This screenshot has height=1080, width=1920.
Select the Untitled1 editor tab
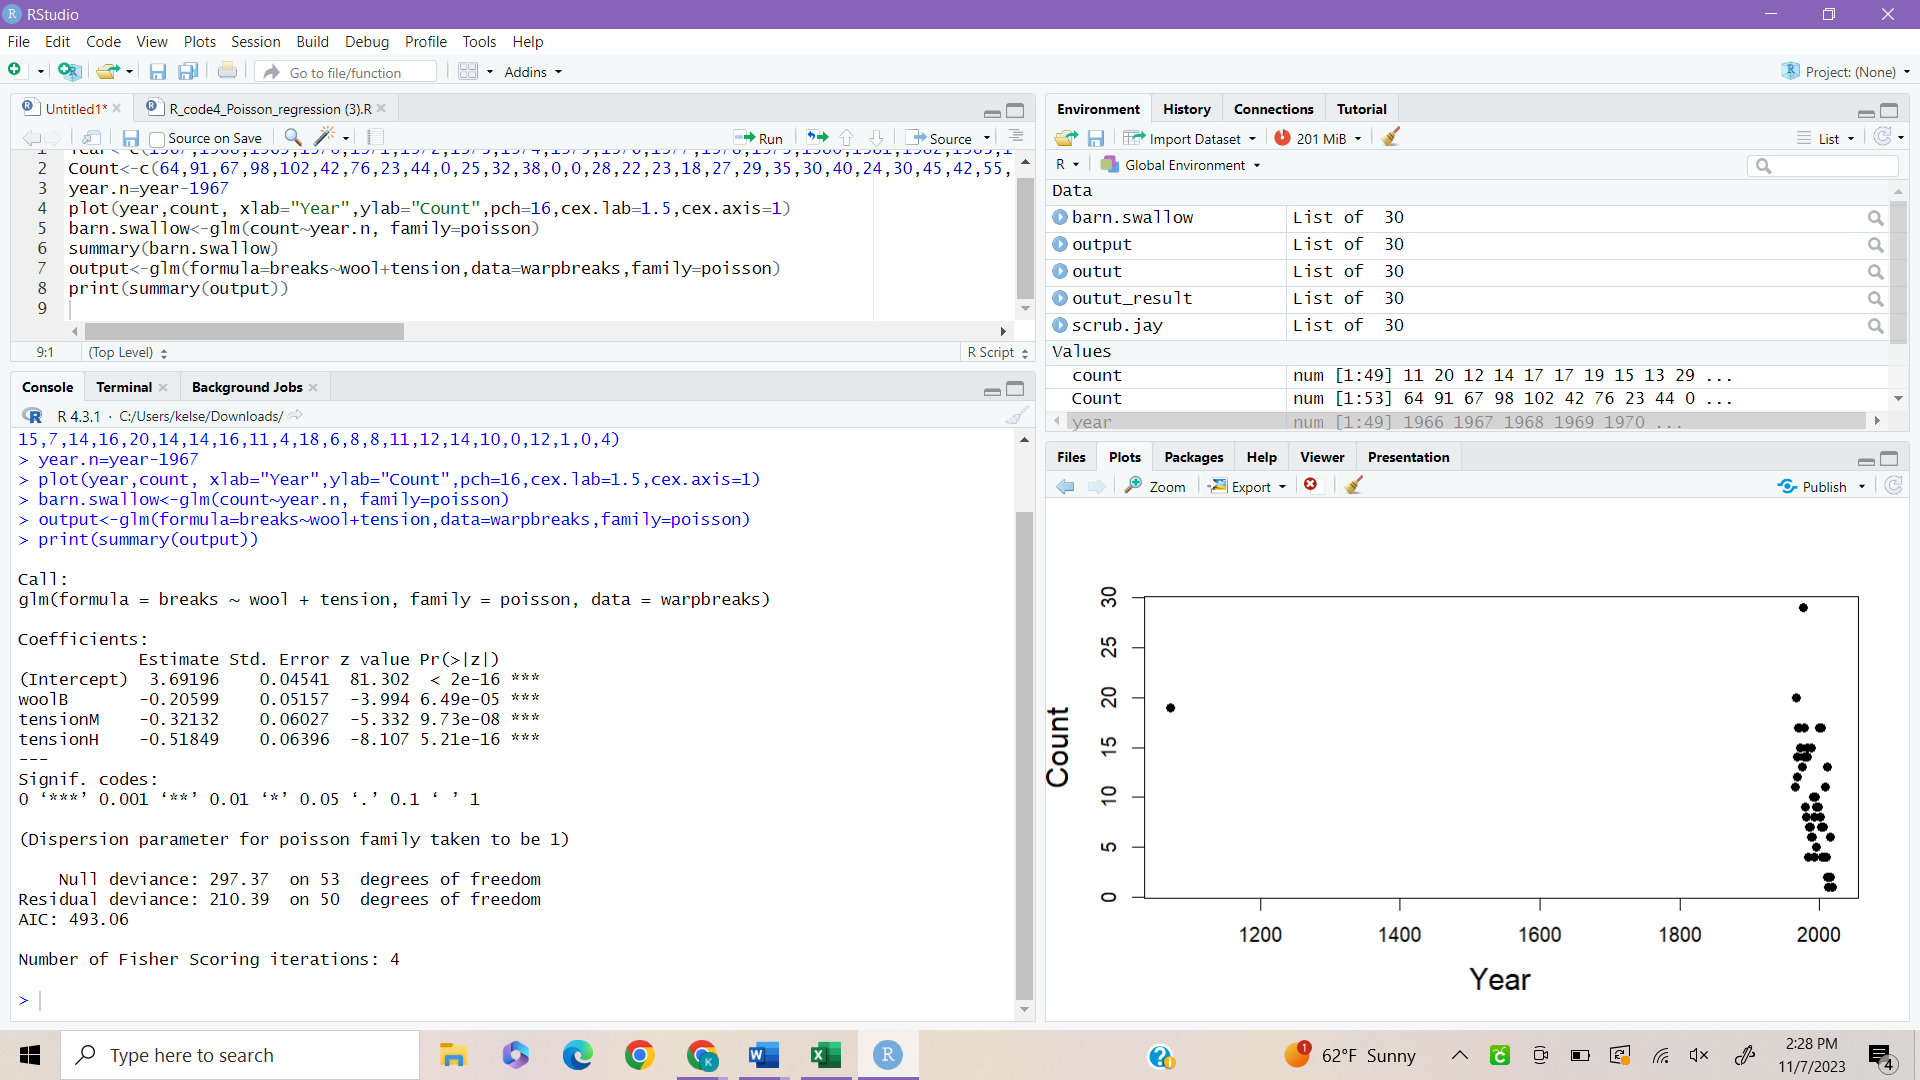pos(74,109)
